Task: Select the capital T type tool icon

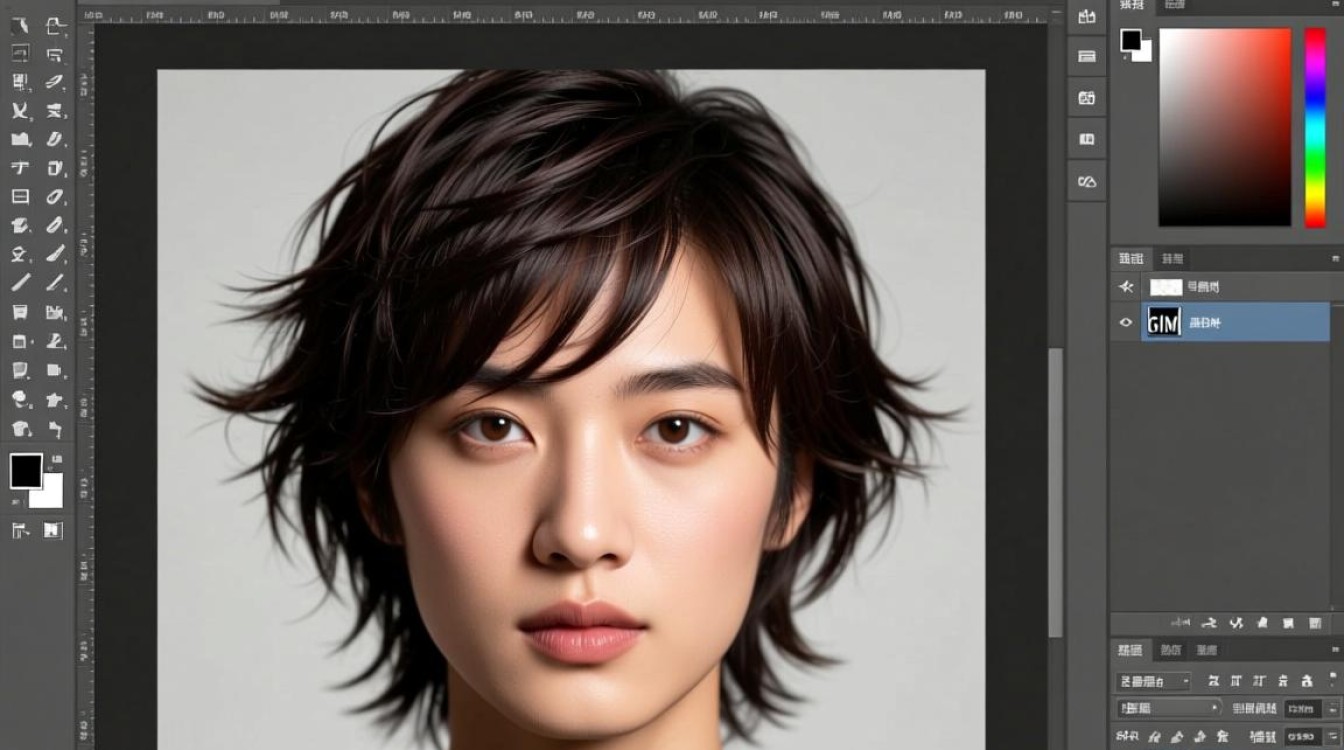Action: tap(20, 168)
